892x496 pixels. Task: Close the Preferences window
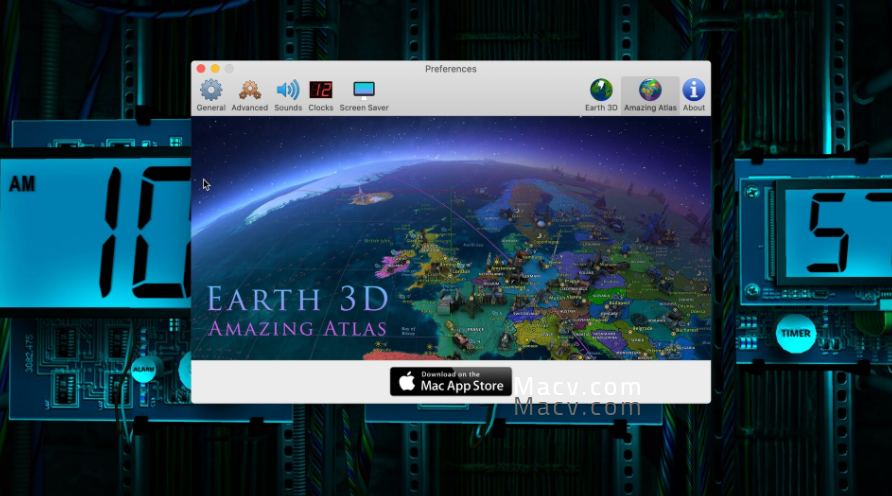pyautogui.click(x=201, y=69)
